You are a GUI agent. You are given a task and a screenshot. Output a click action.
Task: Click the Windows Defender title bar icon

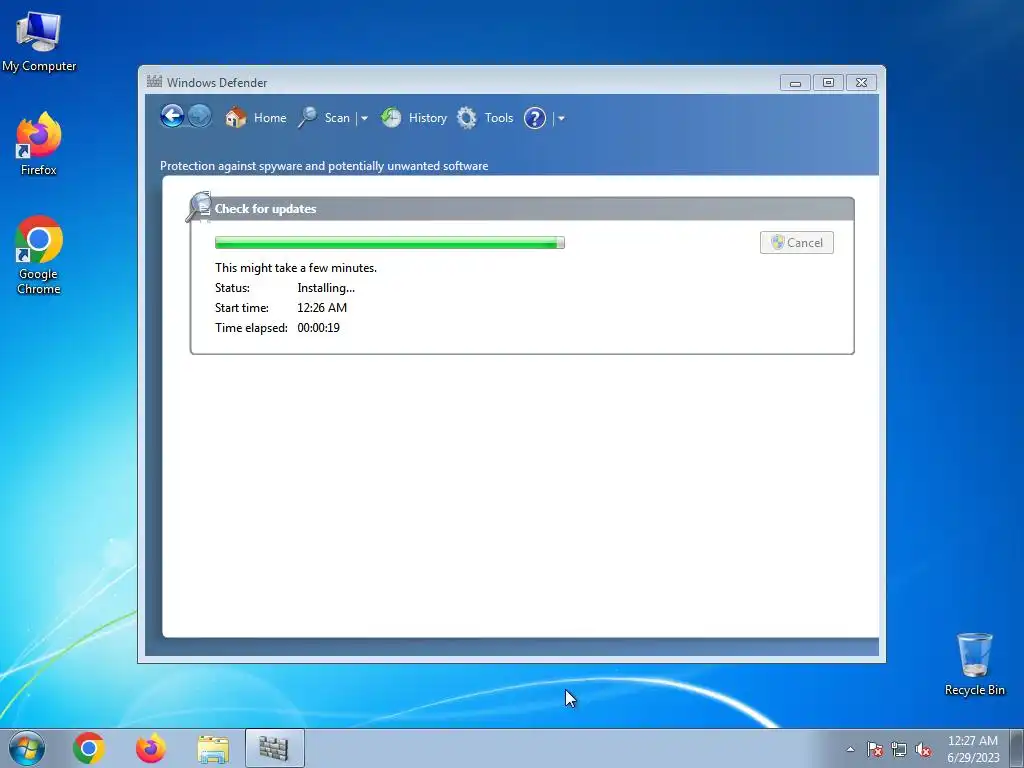point(154,82)
